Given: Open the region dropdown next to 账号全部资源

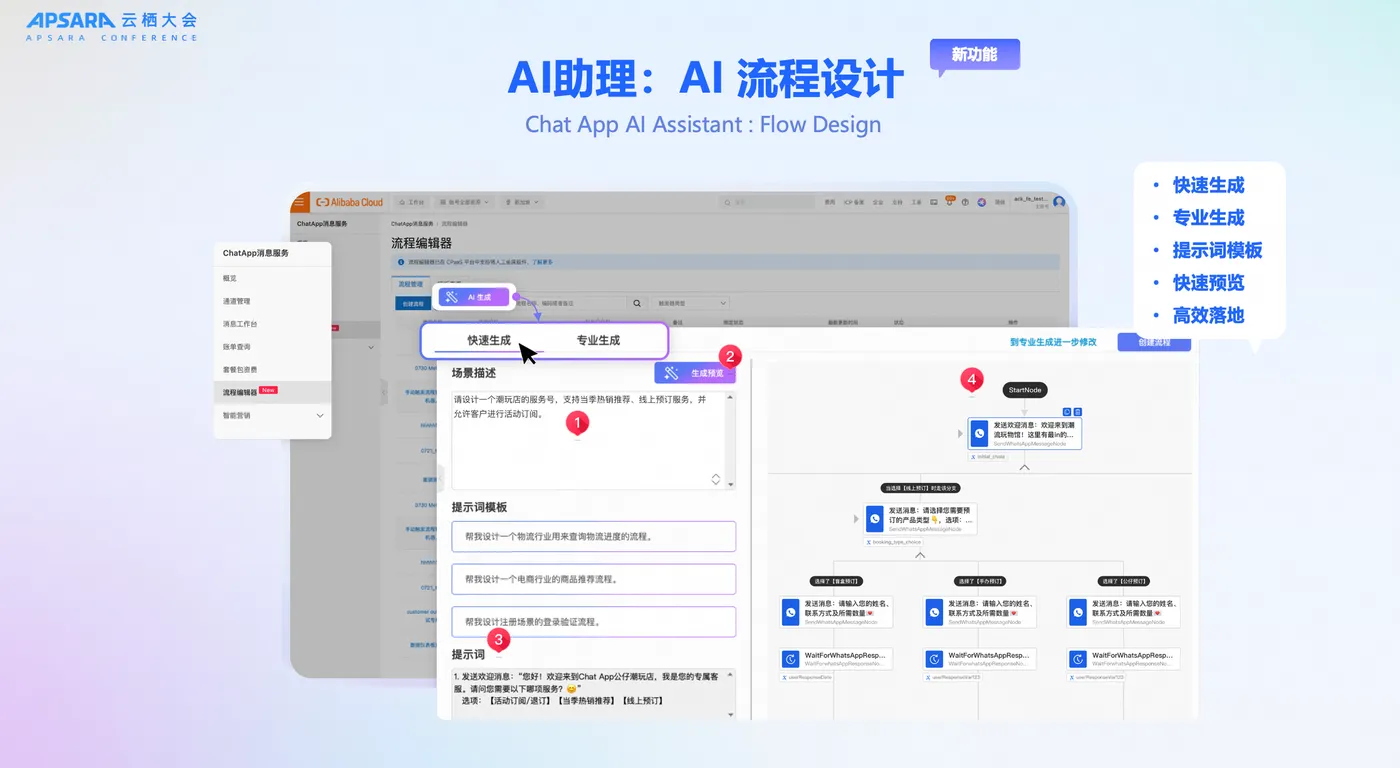Looking at the screenshot, I should tap(523, 202).
